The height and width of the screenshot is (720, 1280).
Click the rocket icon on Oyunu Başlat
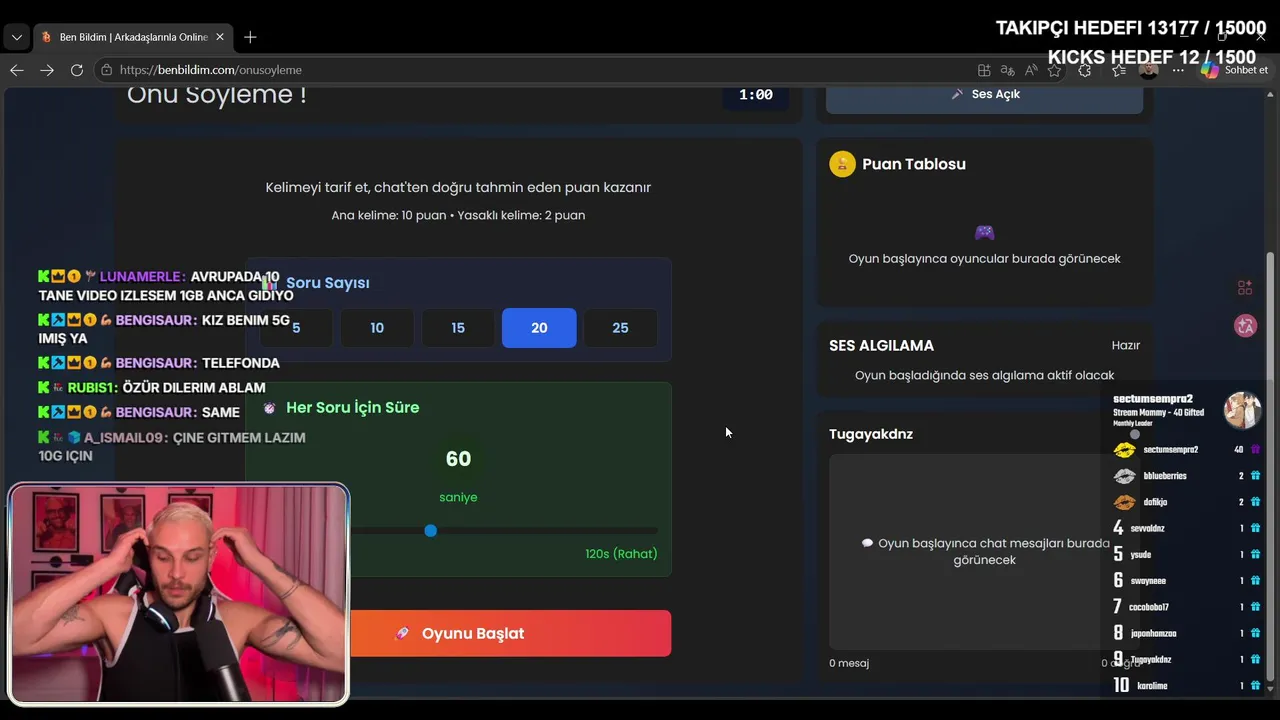402,633
